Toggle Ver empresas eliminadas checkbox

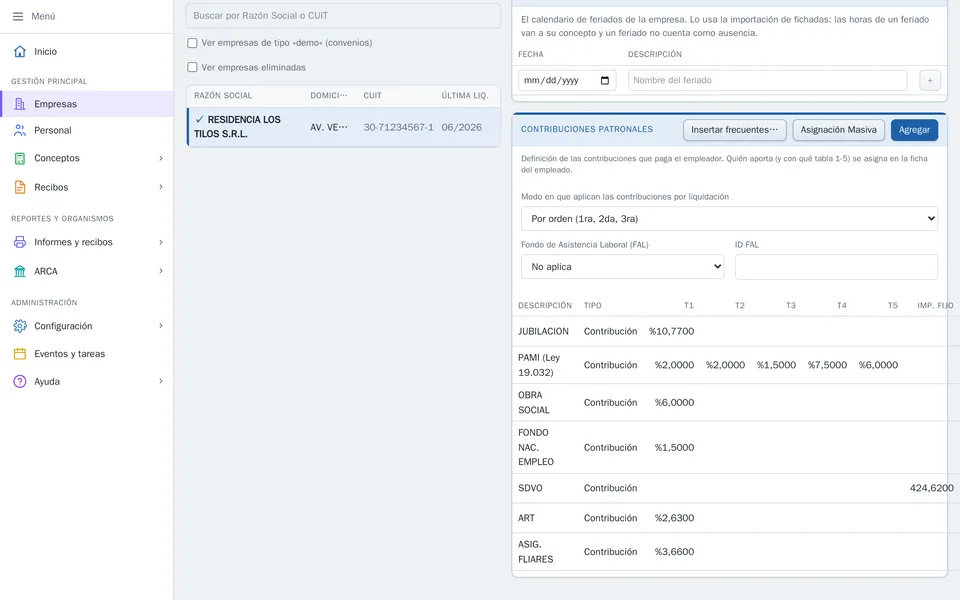(192, 67)
